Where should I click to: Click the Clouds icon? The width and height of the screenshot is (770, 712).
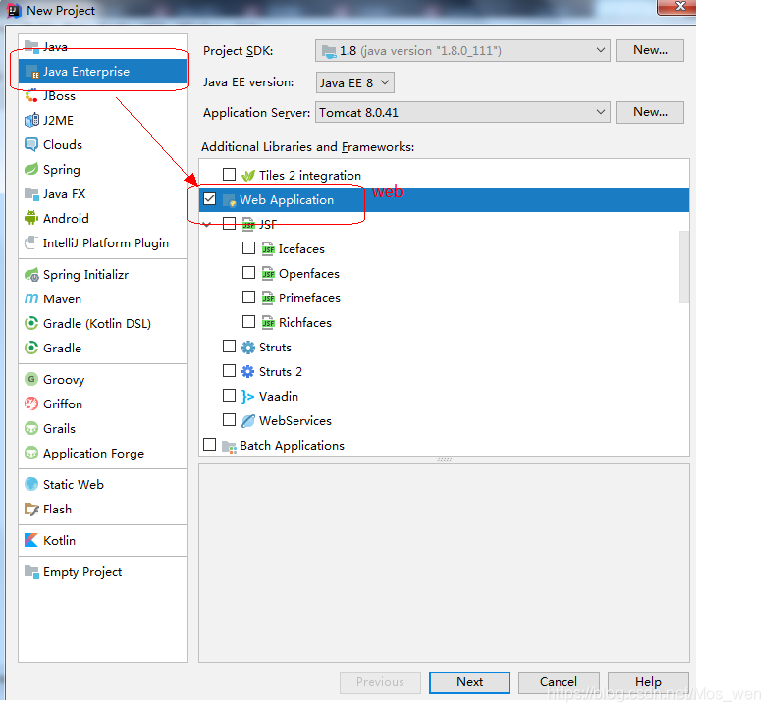(31, 144)
